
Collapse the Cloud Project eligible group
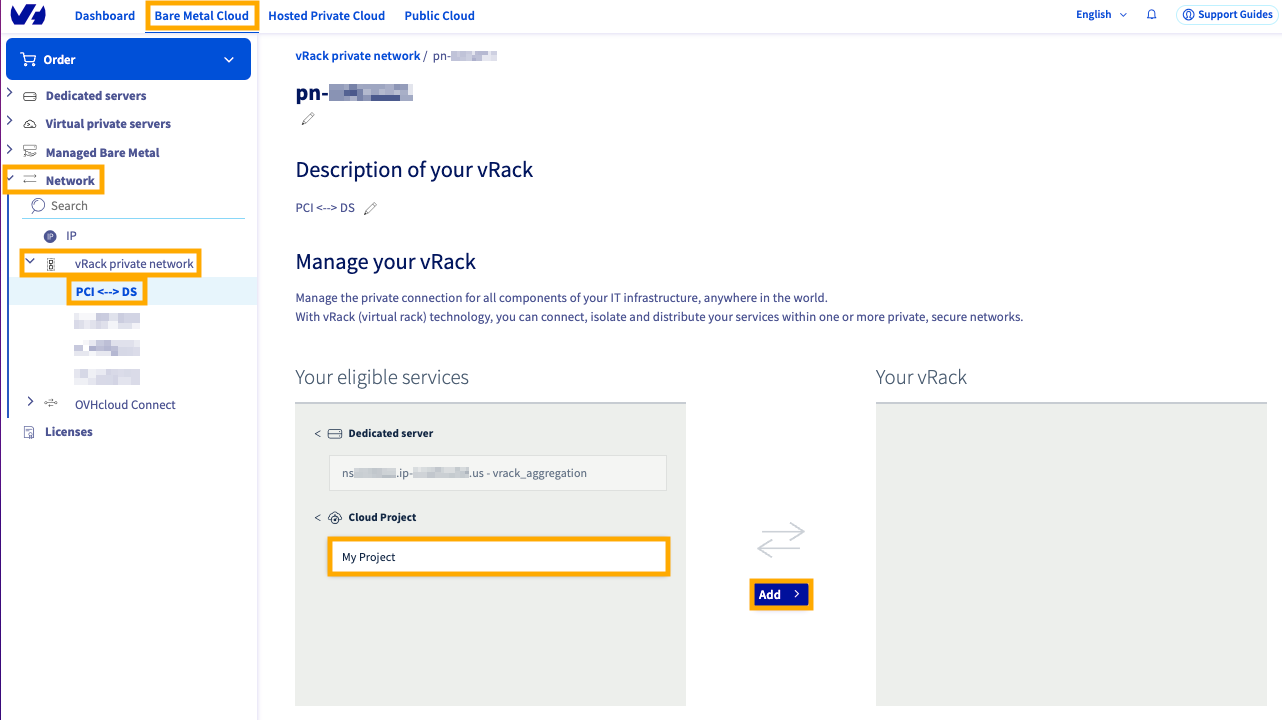(x=318, y=518)
